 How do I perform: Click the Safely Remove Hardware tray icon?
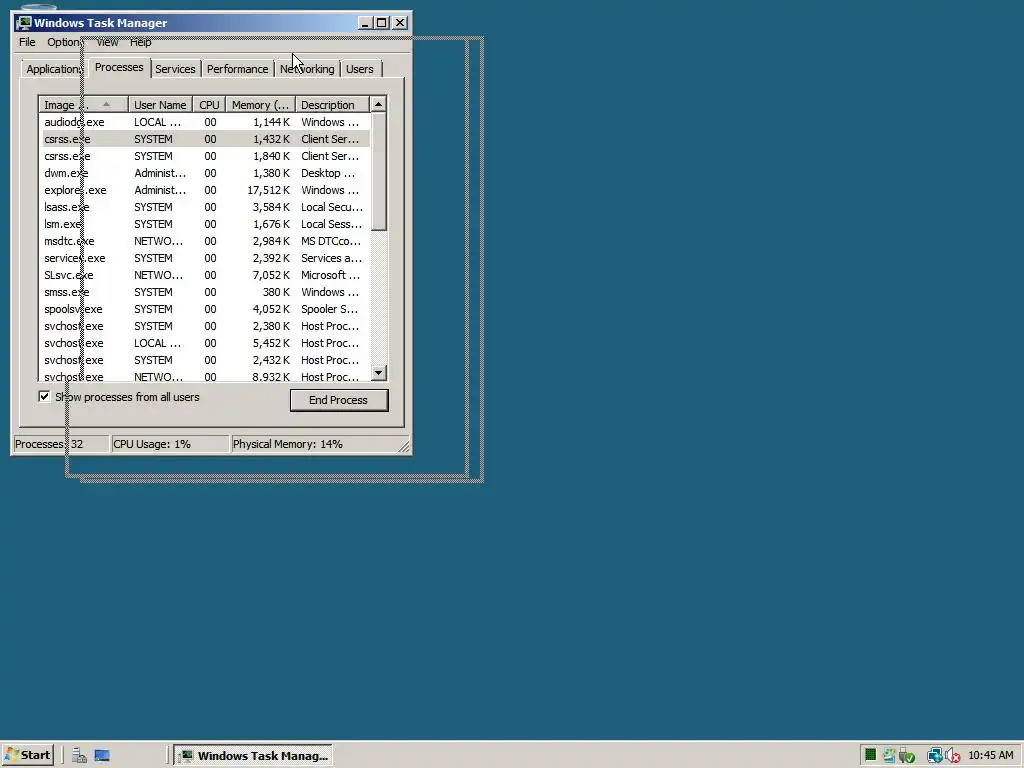[907, 756]
